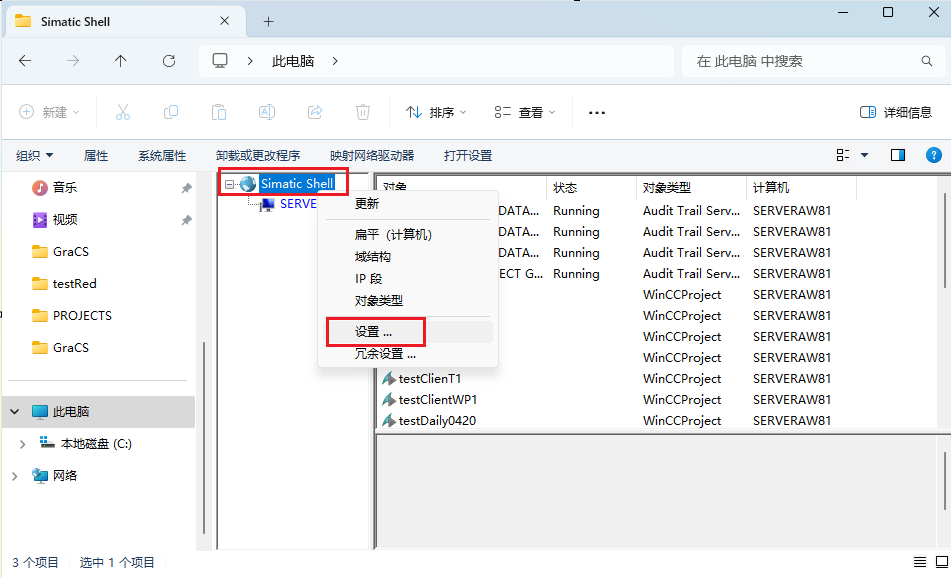
Task: Open the 查看 view dropdown
Action: (525, 112)
